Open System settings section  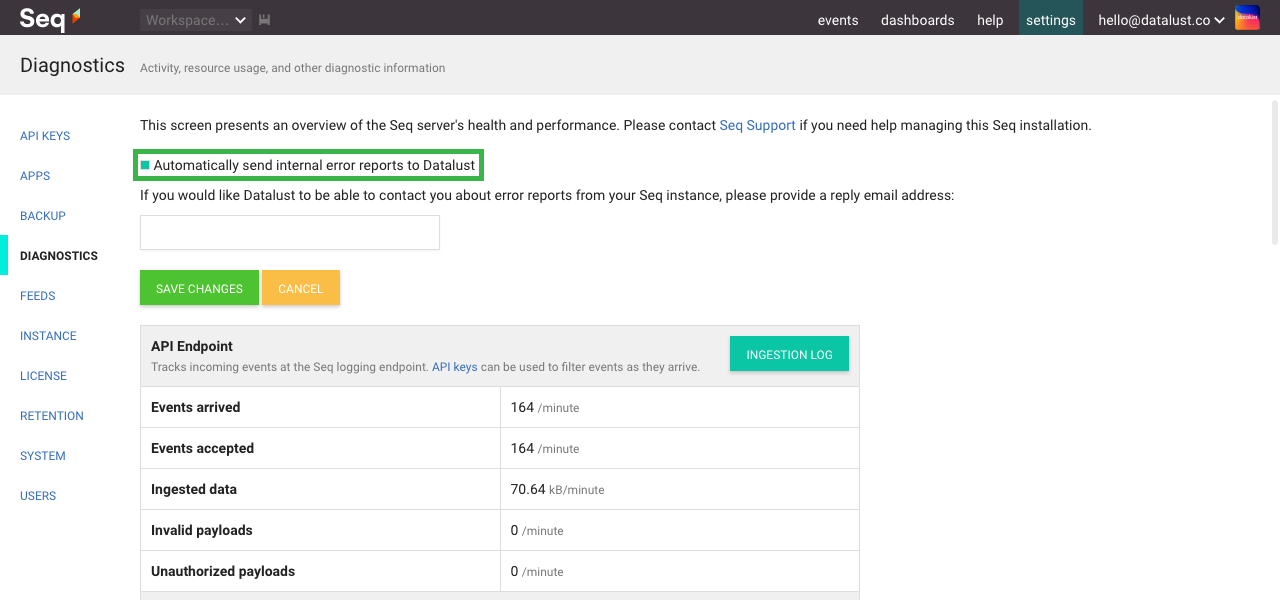(43, 456)
